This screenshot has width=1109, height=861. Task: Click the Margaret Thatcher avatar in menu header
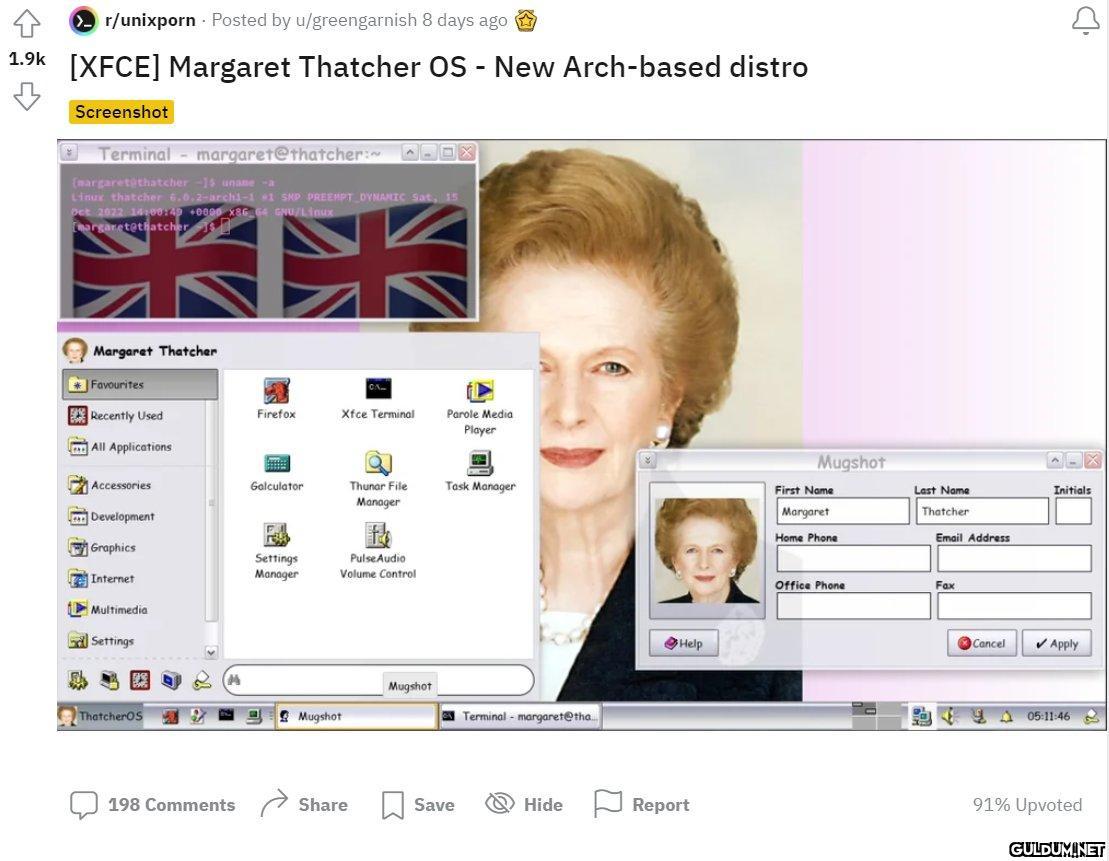click(x=75, y=349)
